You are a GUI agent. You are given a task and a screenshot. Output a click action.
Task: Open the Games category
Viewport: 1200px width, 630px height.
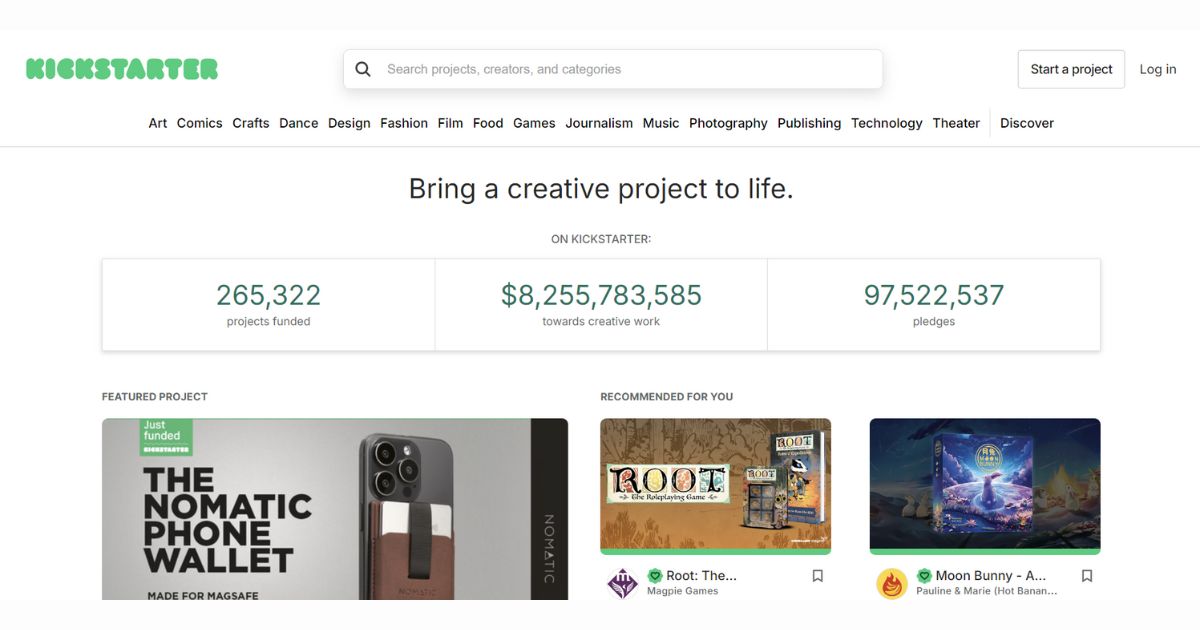point(534,122)
